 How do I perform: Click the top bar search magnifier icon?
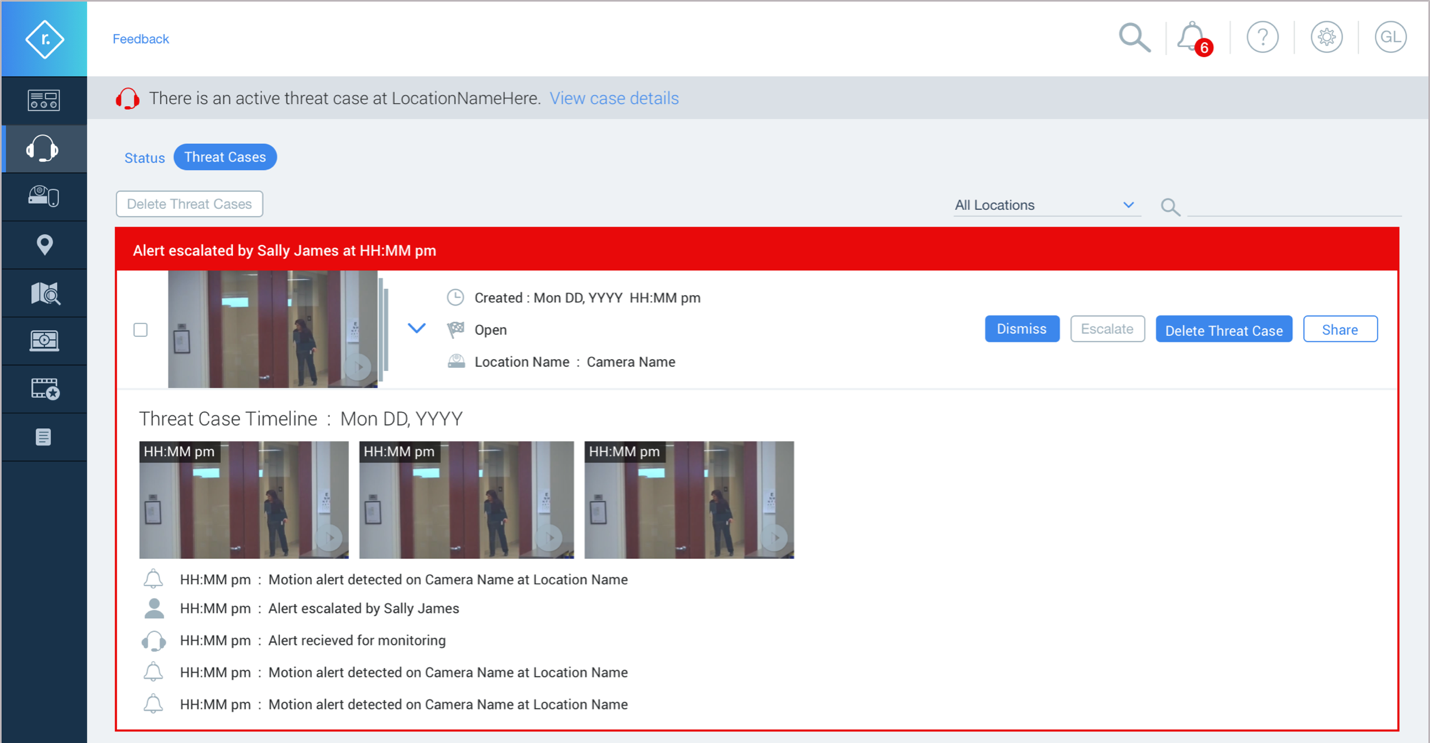pos(1134,38)
